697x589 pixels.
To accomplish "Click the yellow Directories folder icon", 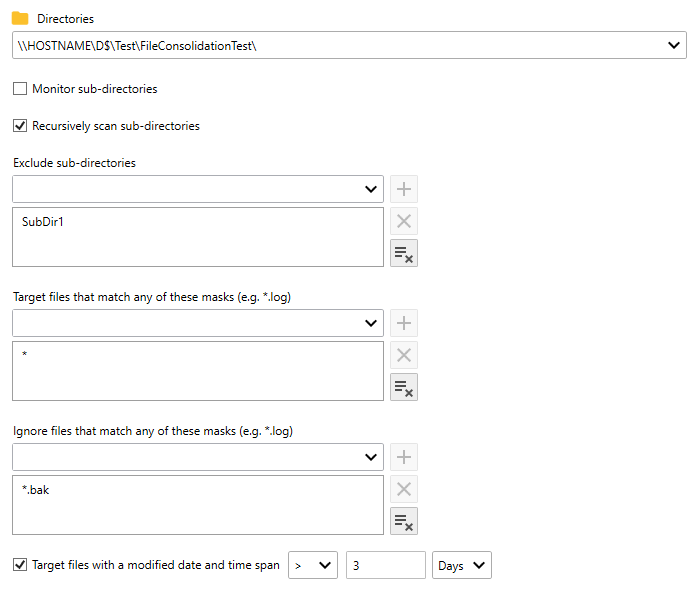I will pos(20,18).
